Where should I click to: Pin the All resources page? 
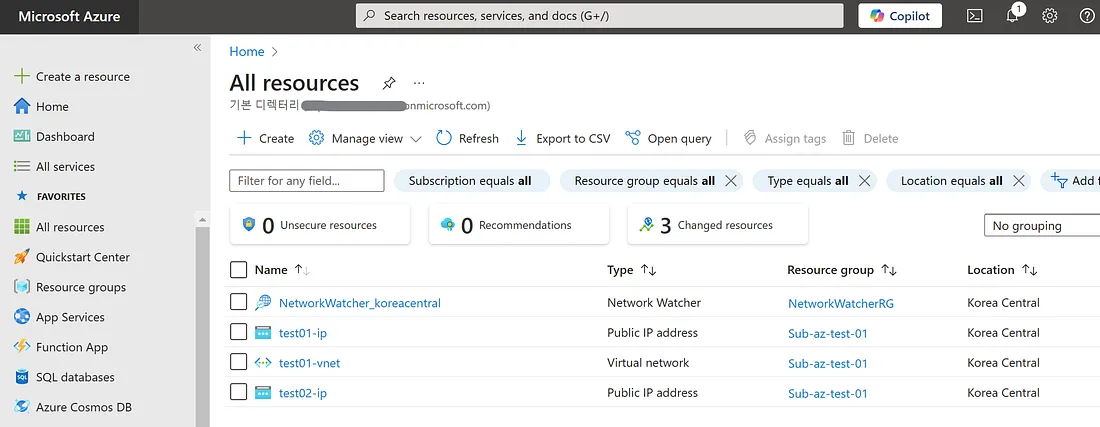(388, 83)
